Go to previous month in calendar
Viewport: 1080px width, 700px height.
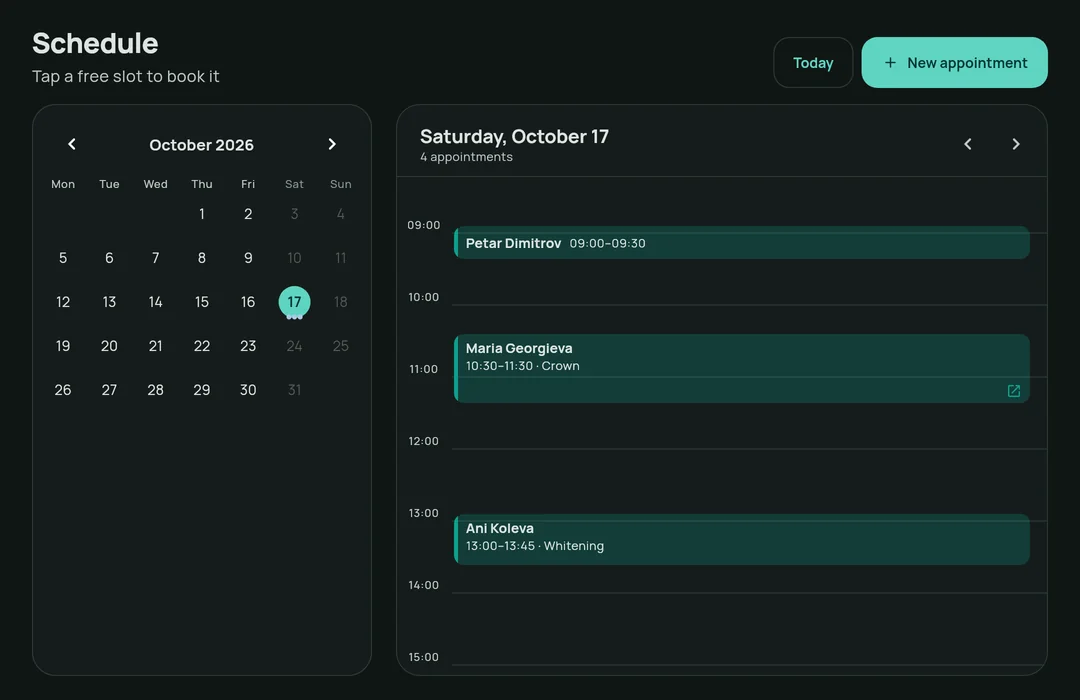72,144
